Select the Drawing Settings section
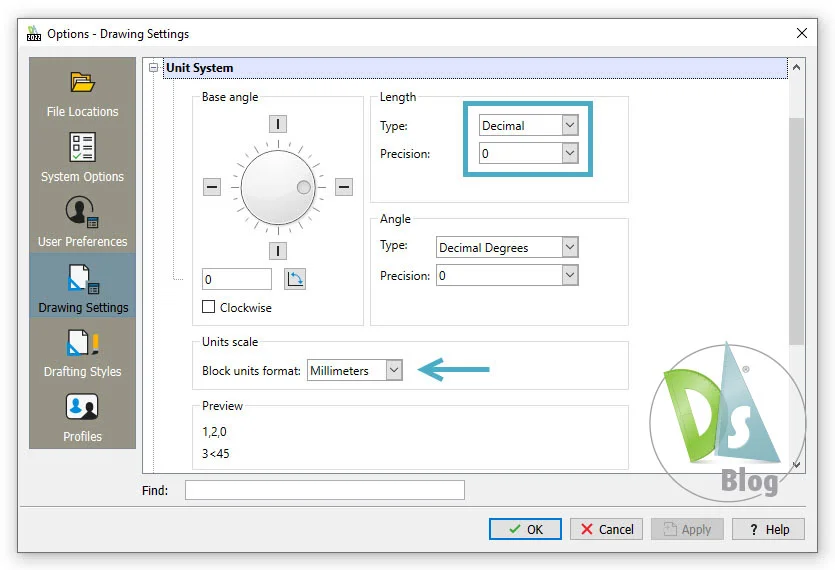 82,287
